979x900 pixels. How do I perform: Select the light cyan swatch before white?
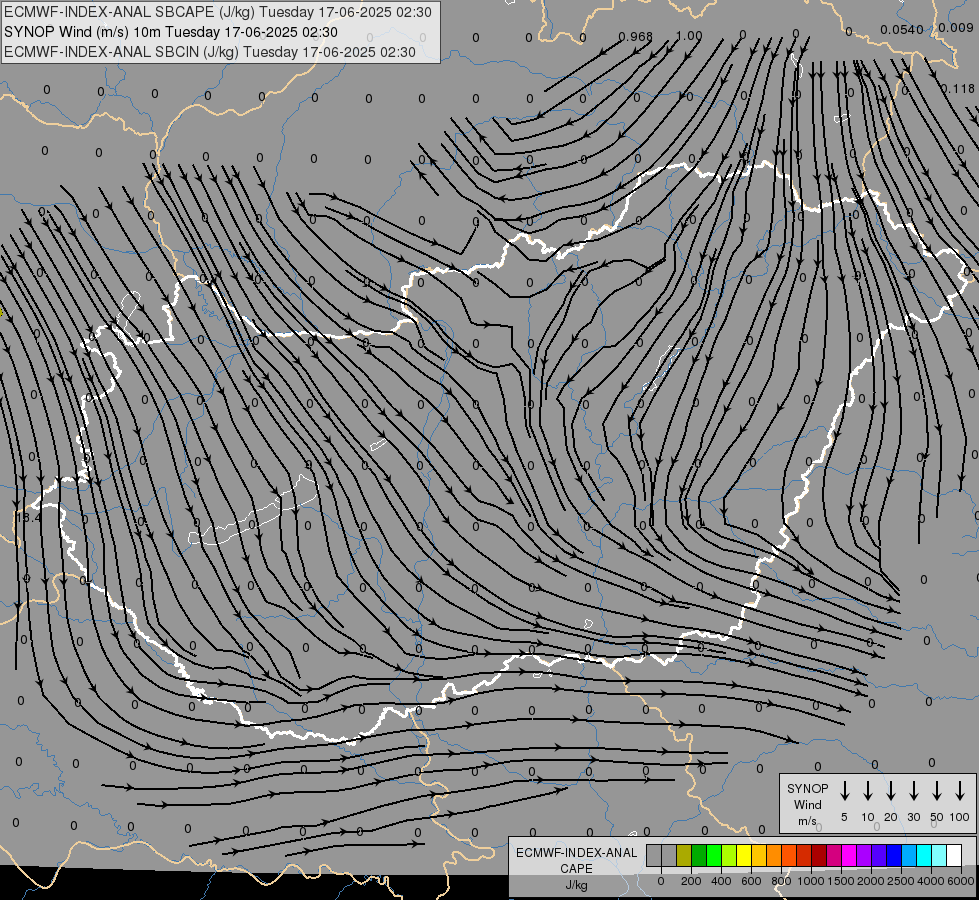point(939,855)
